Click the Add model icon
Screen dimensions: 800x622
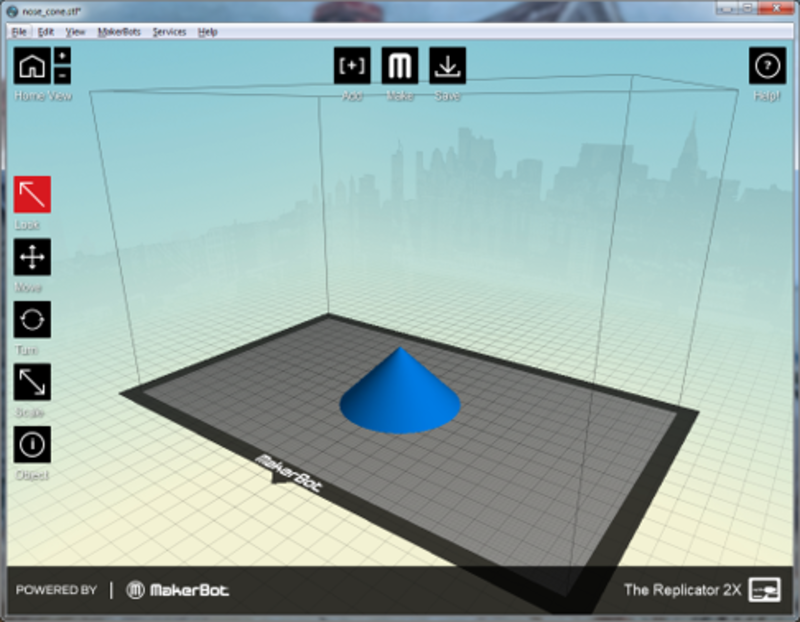pyautogui.click(x=352, y=66)
